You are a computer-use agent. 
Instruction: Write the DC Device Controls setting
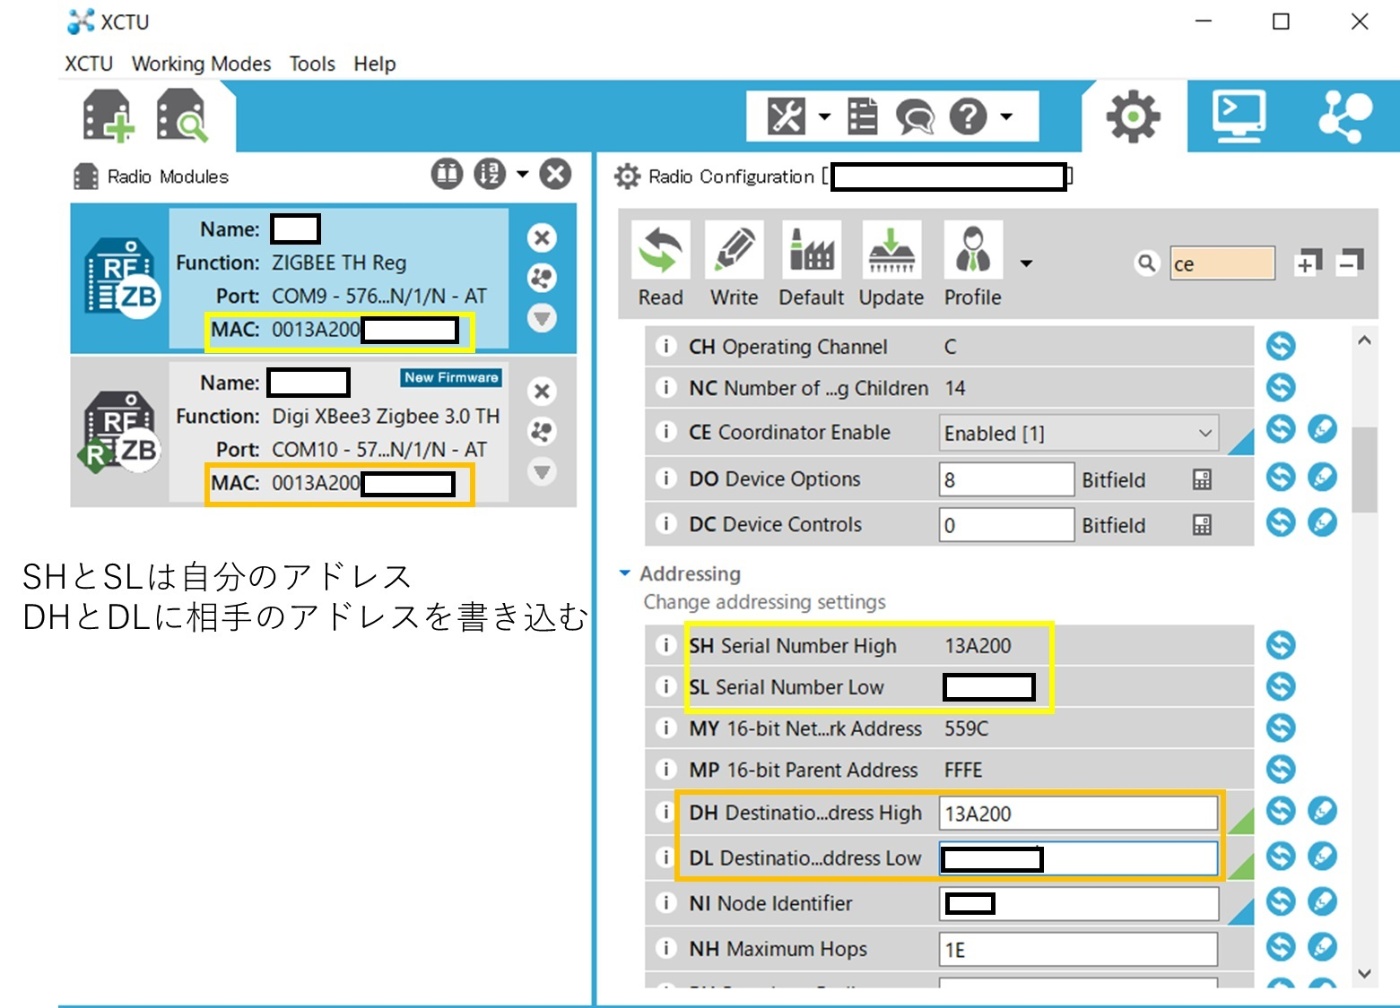[x=1322, y=522]
